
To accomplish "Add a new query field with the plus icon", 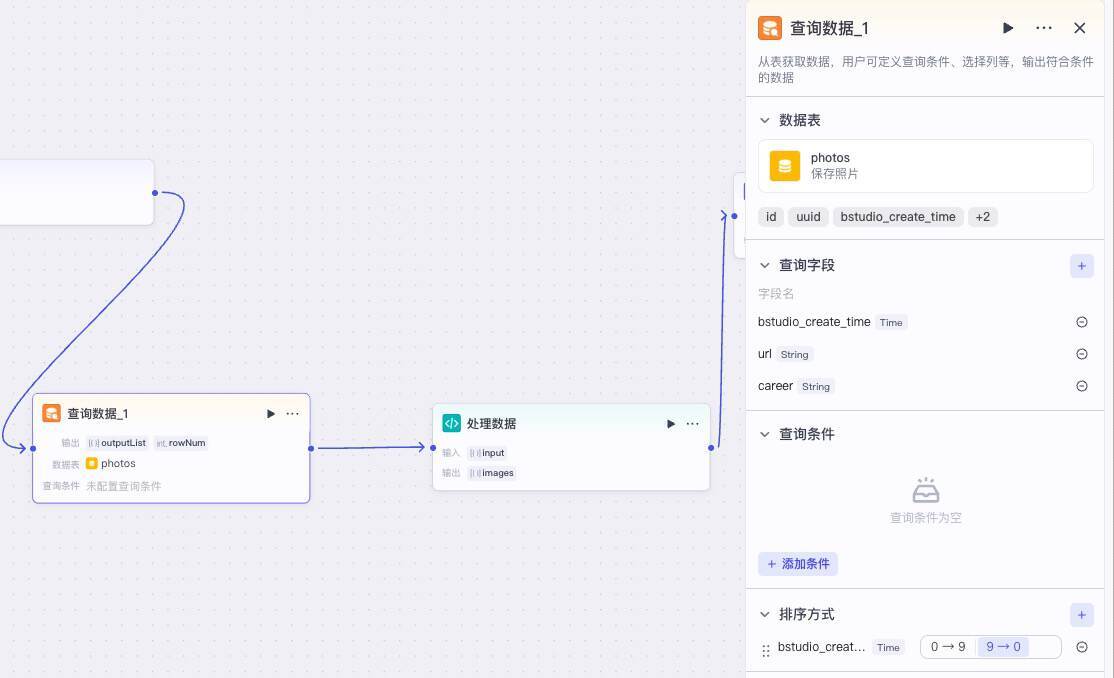I will coord(1081,266).
